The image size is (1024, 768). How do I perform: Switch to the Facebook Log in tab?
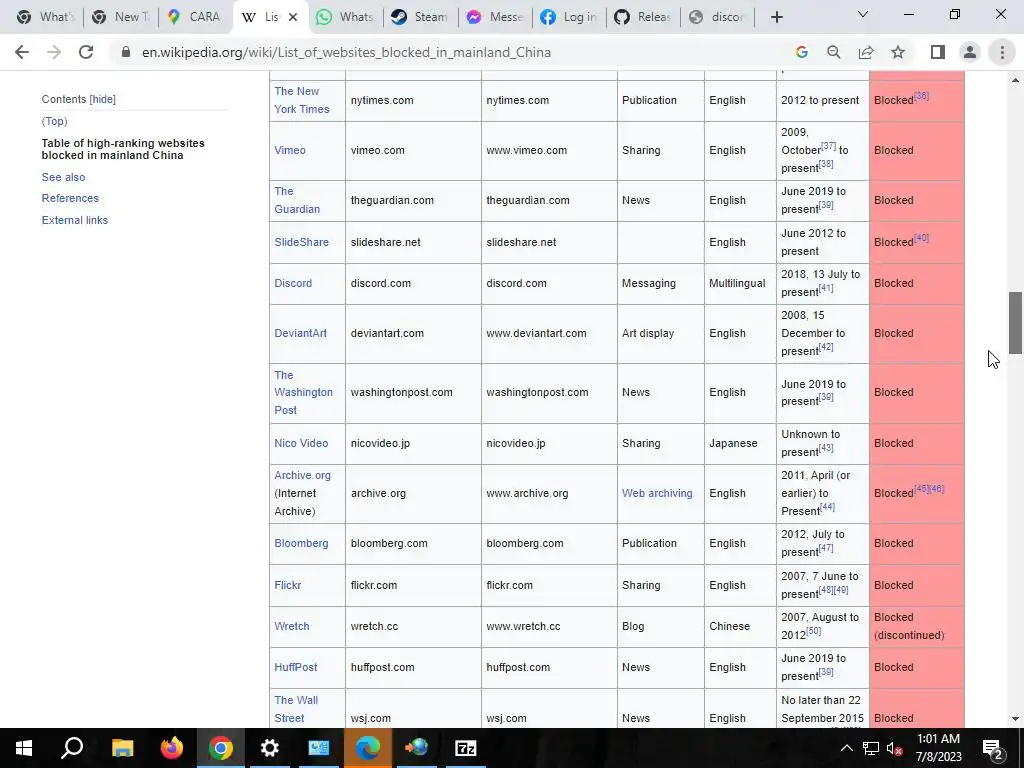(569, 17)
